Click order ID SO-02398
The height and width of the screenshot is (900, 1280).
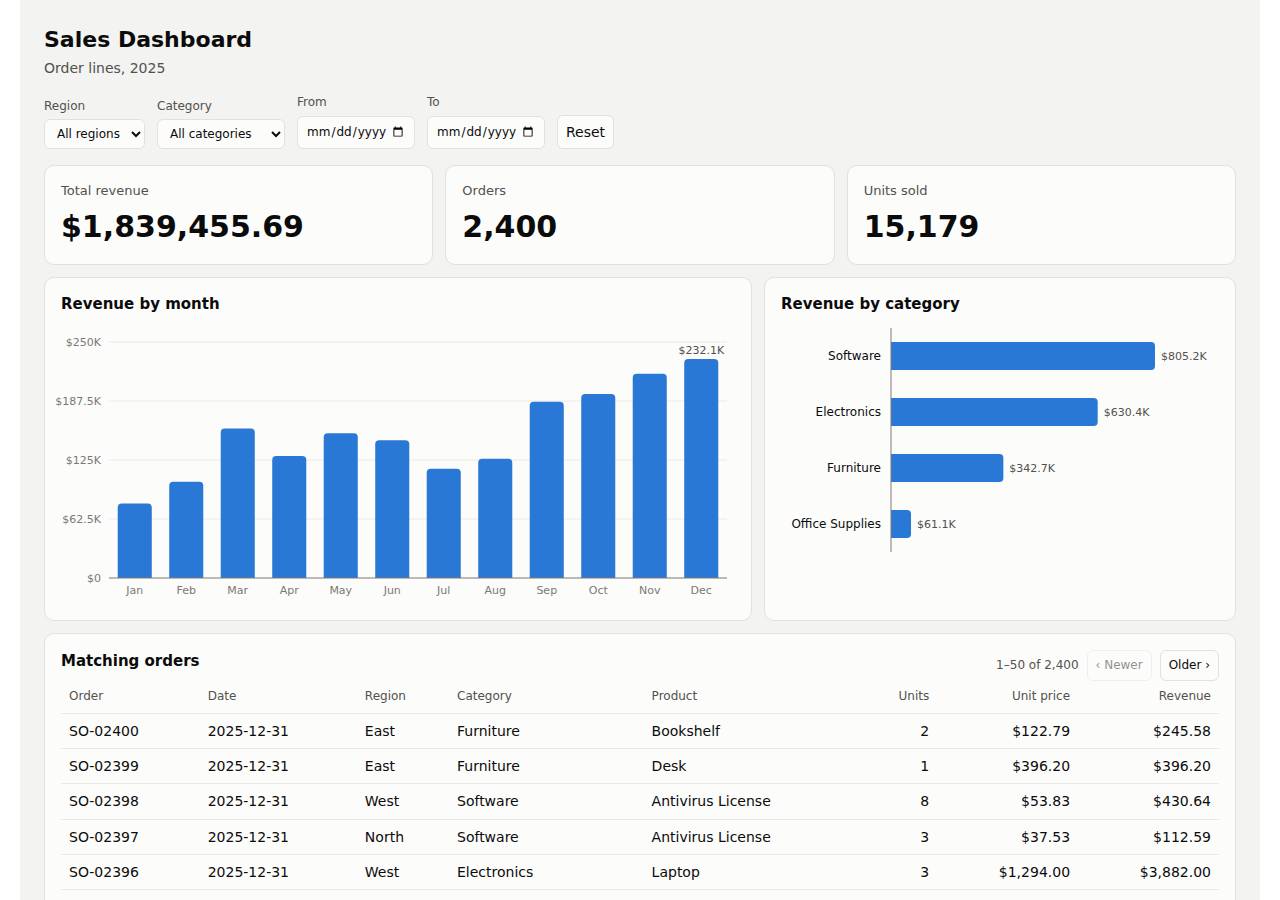pos(104,801)
